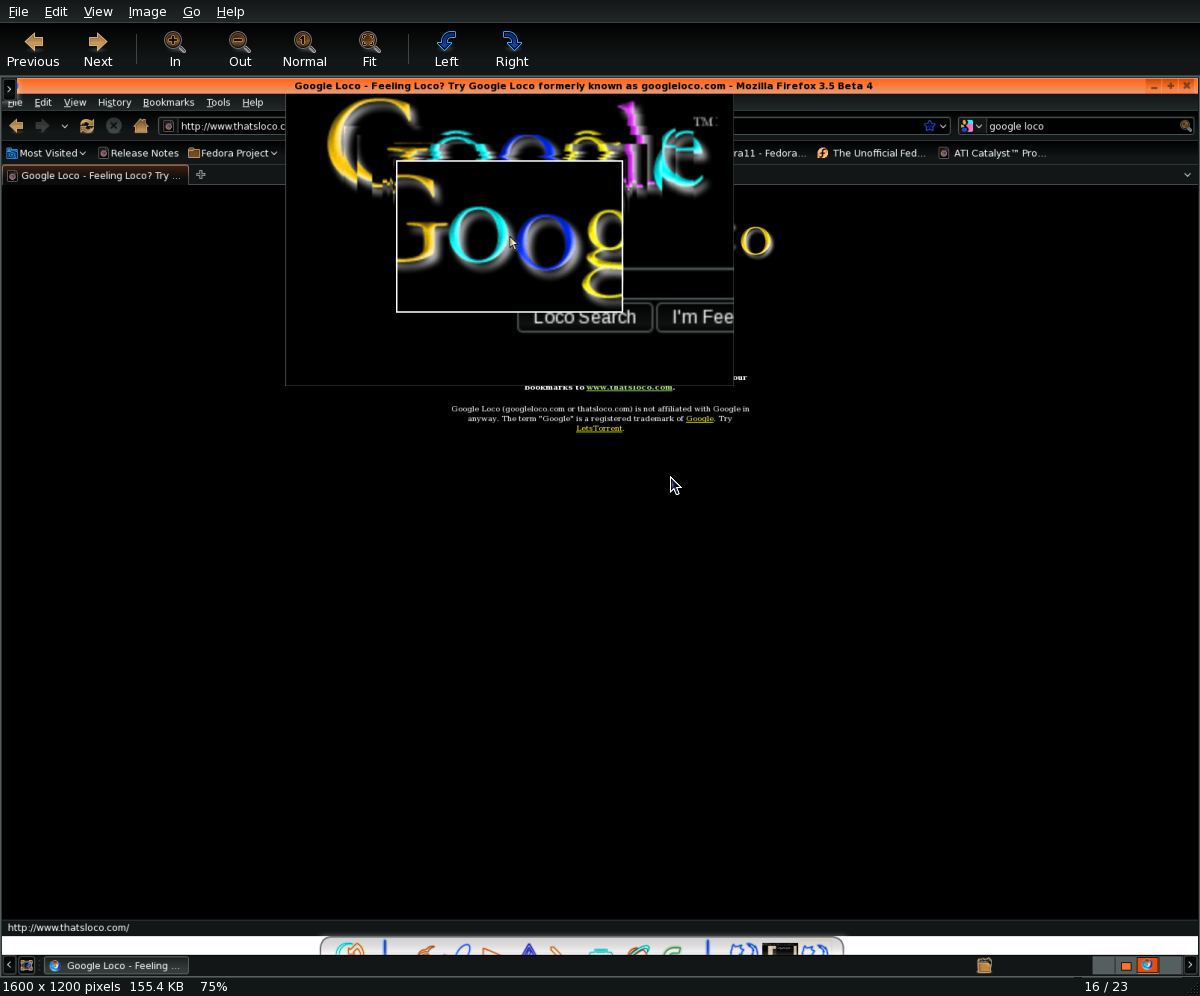This screenshot has height=996, width=1200.
Task: Rotate the image Left
Action: click(446, 49)
